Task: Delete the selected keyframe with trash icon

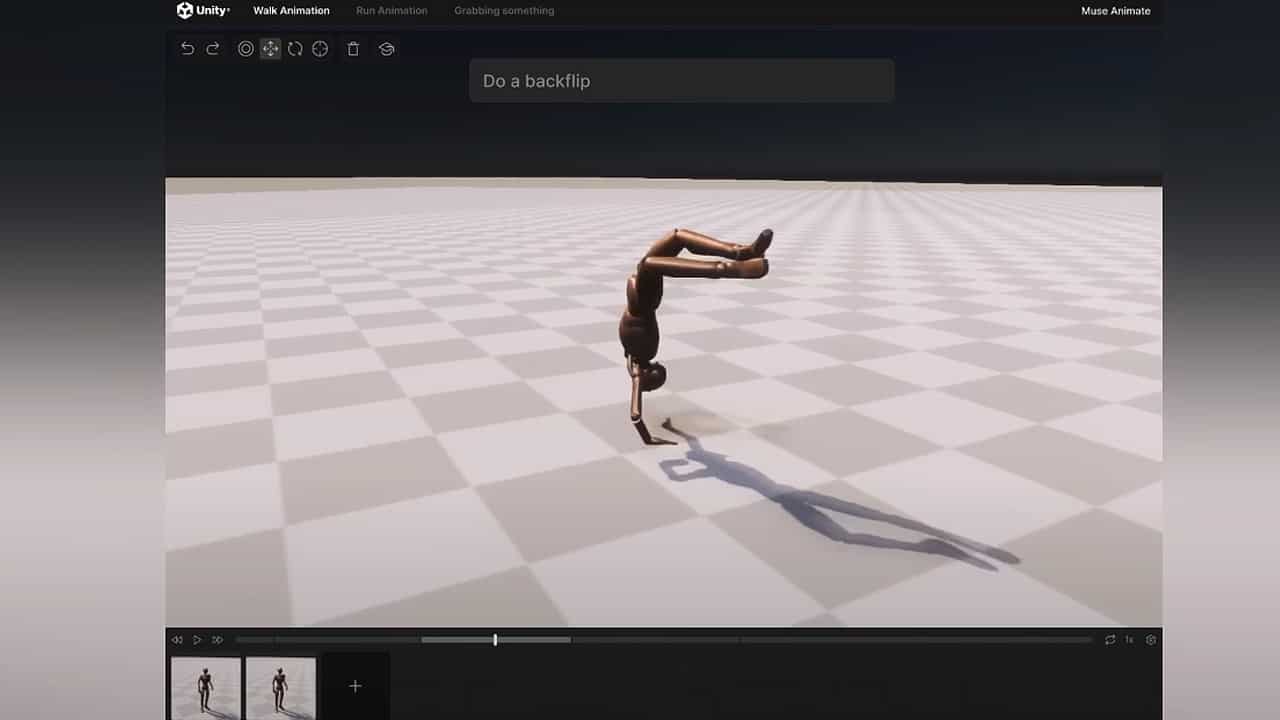Action: tap(353, 48)
